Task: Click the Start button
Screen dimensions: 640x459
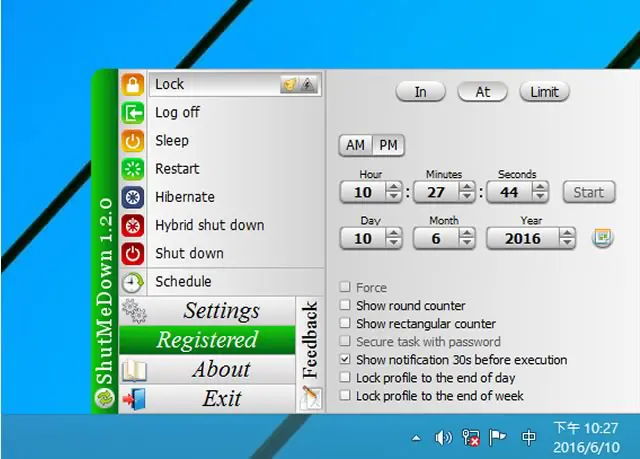Action: [589, 192]
